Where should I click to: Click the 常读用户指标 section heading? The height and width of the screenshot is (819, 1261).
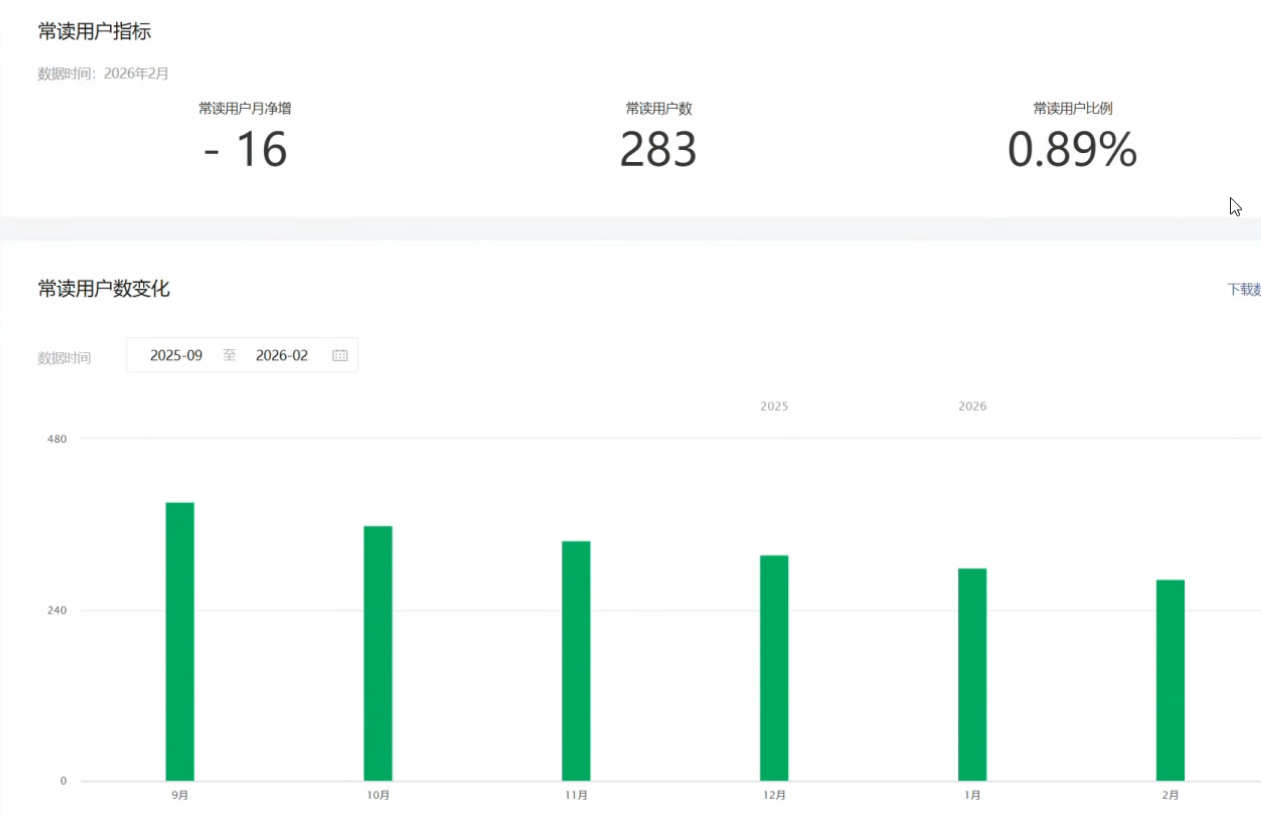(95, 31)
